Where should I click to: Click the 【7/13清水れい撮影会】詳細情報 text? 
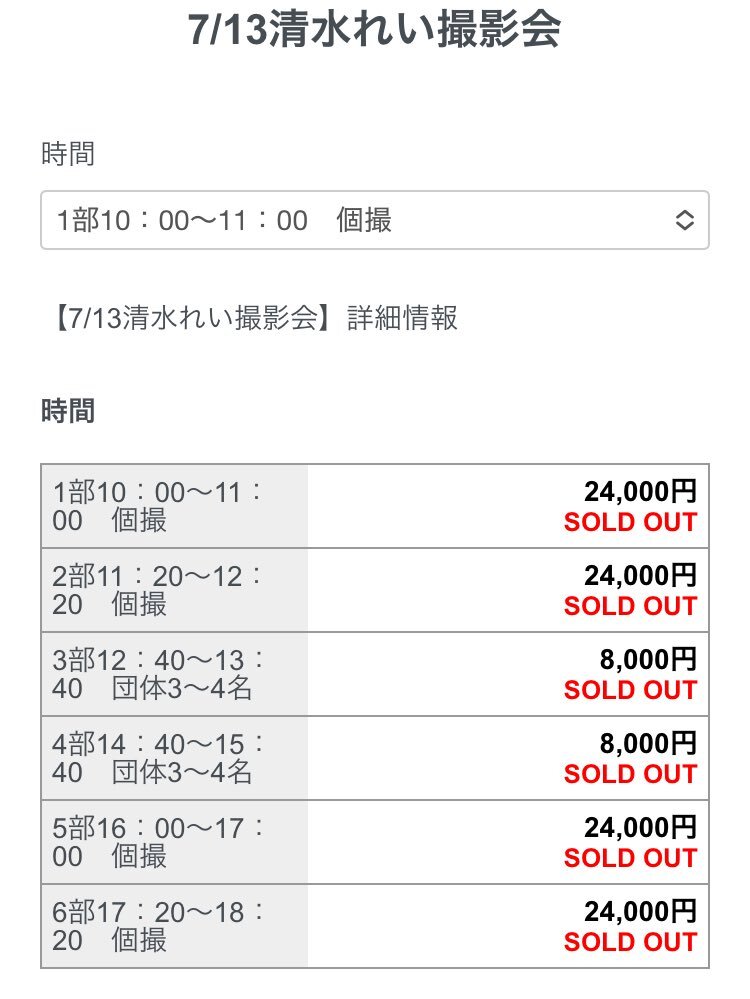pos(255,317)
